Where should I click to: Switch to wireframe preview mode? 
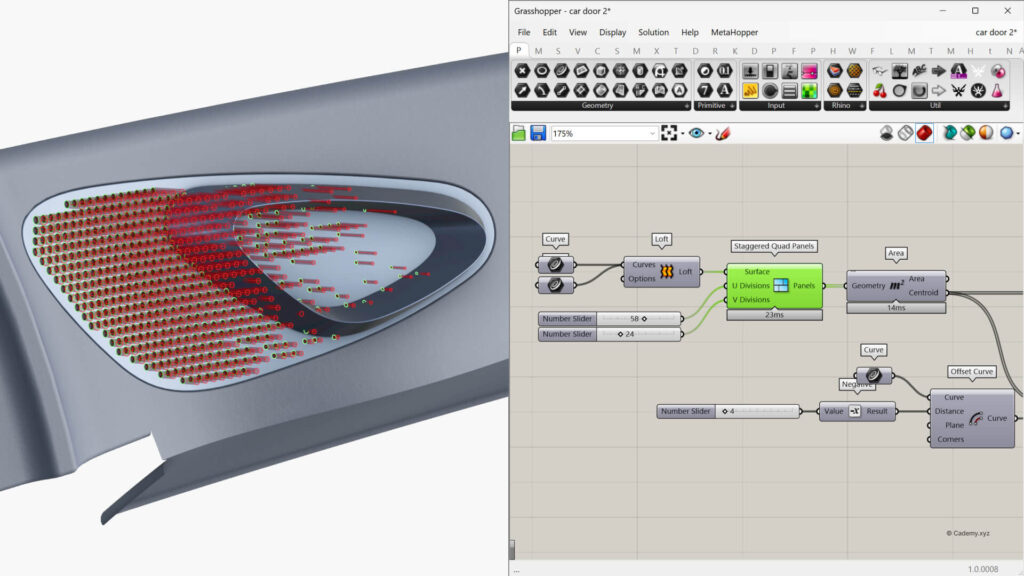905,133
